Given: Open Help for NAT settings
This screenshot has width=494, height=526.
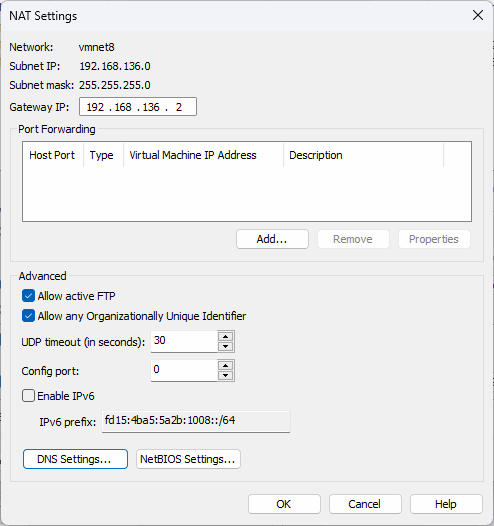Looking at the screenshot, I should pos(446,504).
